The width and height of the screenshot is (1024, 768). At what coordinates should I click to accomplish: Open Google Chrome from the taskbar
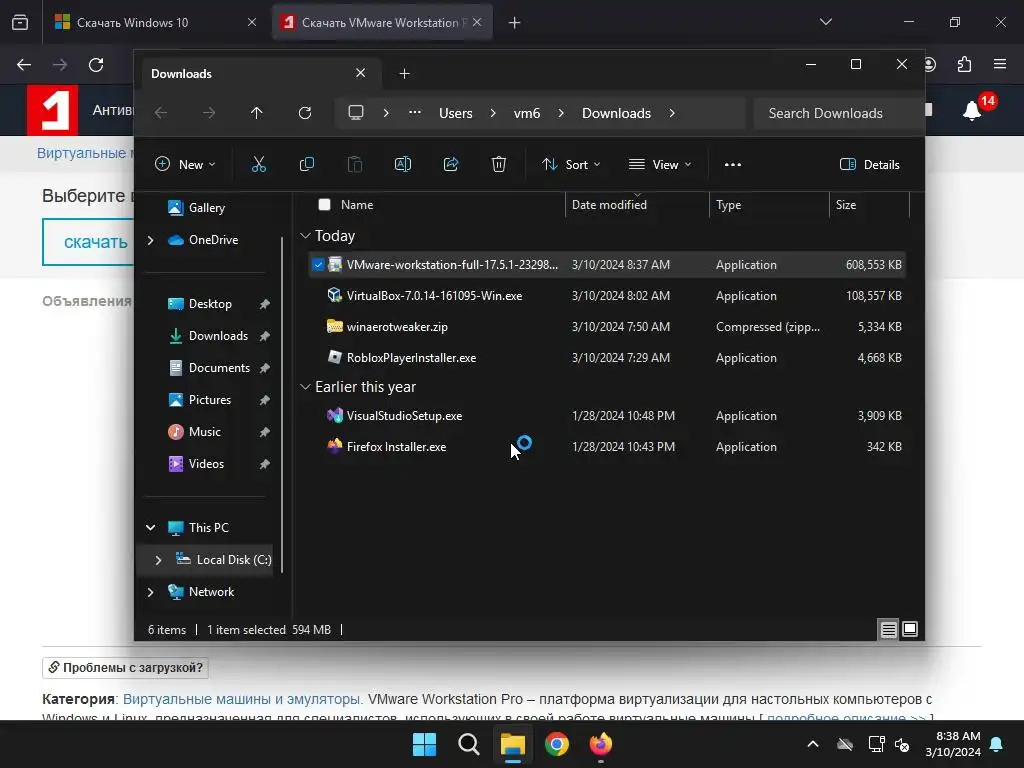(557, 744)
